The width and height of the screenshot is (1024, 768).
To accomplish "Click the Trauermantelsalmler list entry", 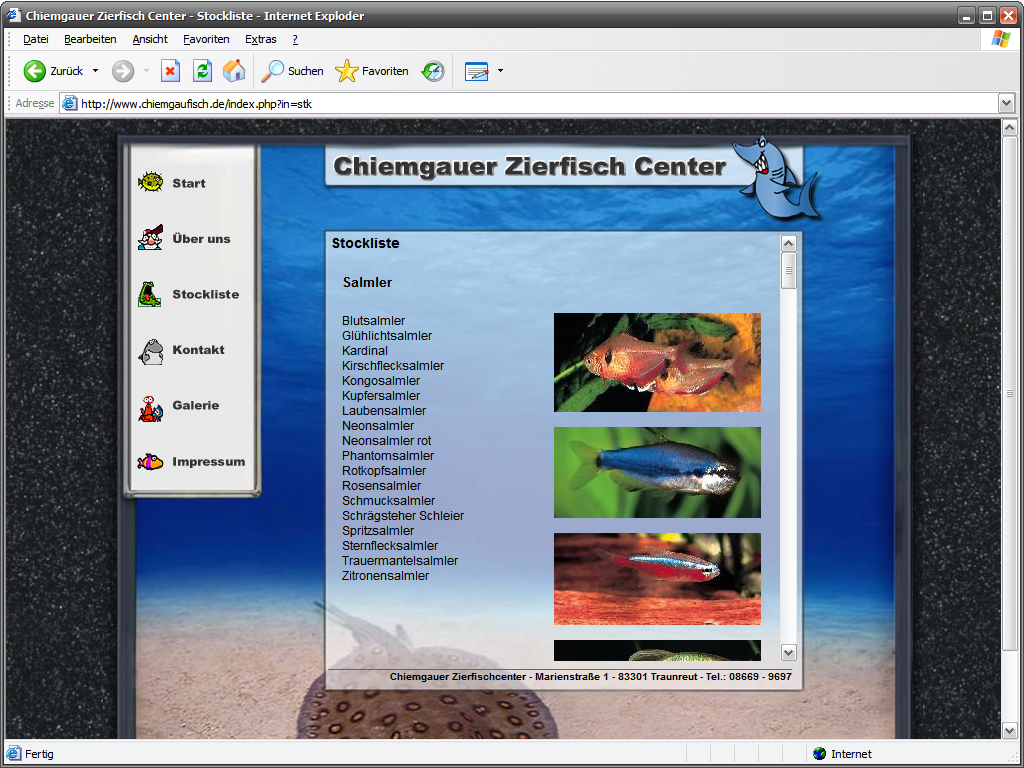I will pyautogui.click(x=400, y=561).
